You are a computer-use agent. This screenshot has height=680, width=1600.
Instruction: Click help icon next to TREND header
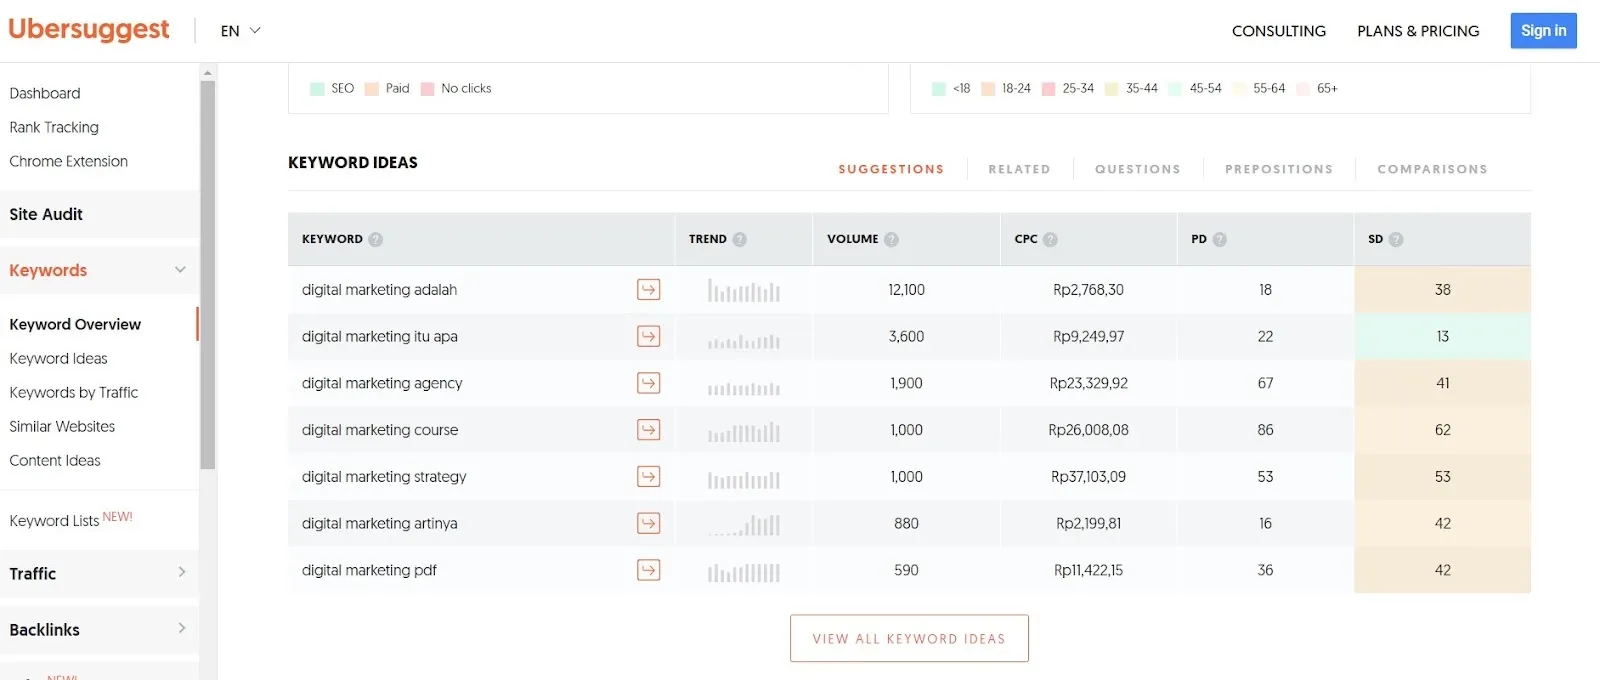[x=739, y=239]
